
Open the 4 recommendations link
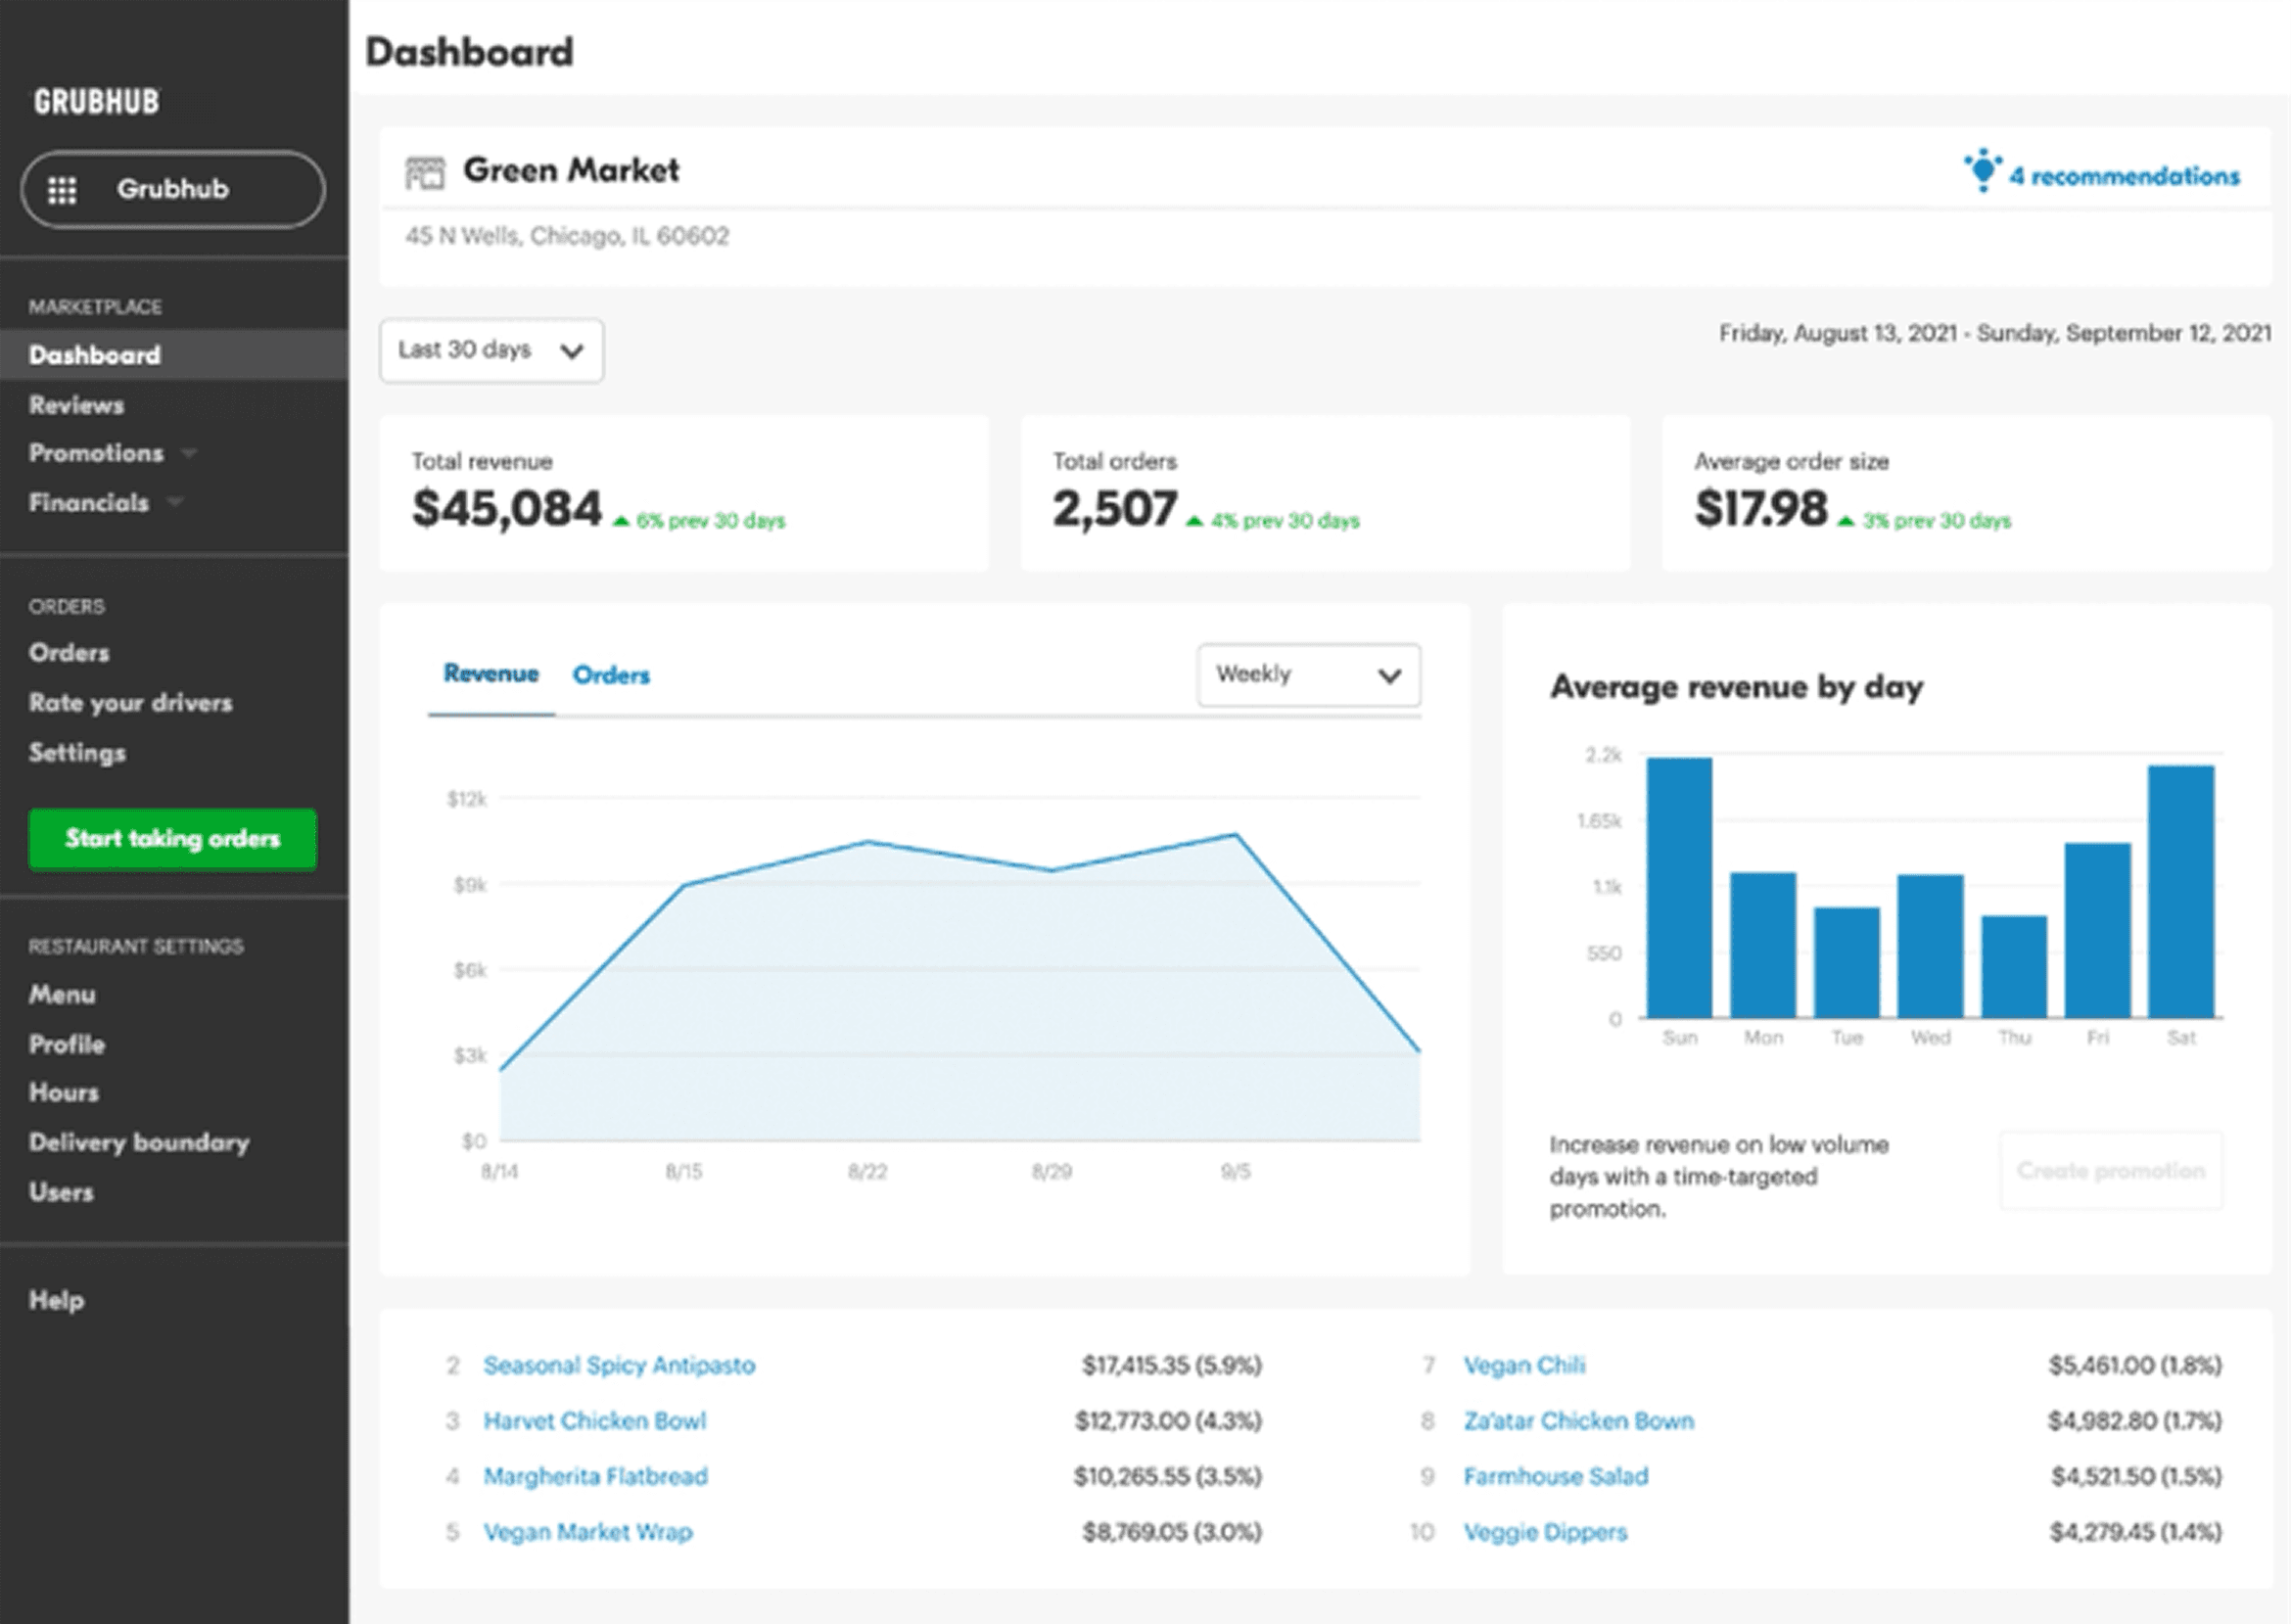tap(2124, 177)
